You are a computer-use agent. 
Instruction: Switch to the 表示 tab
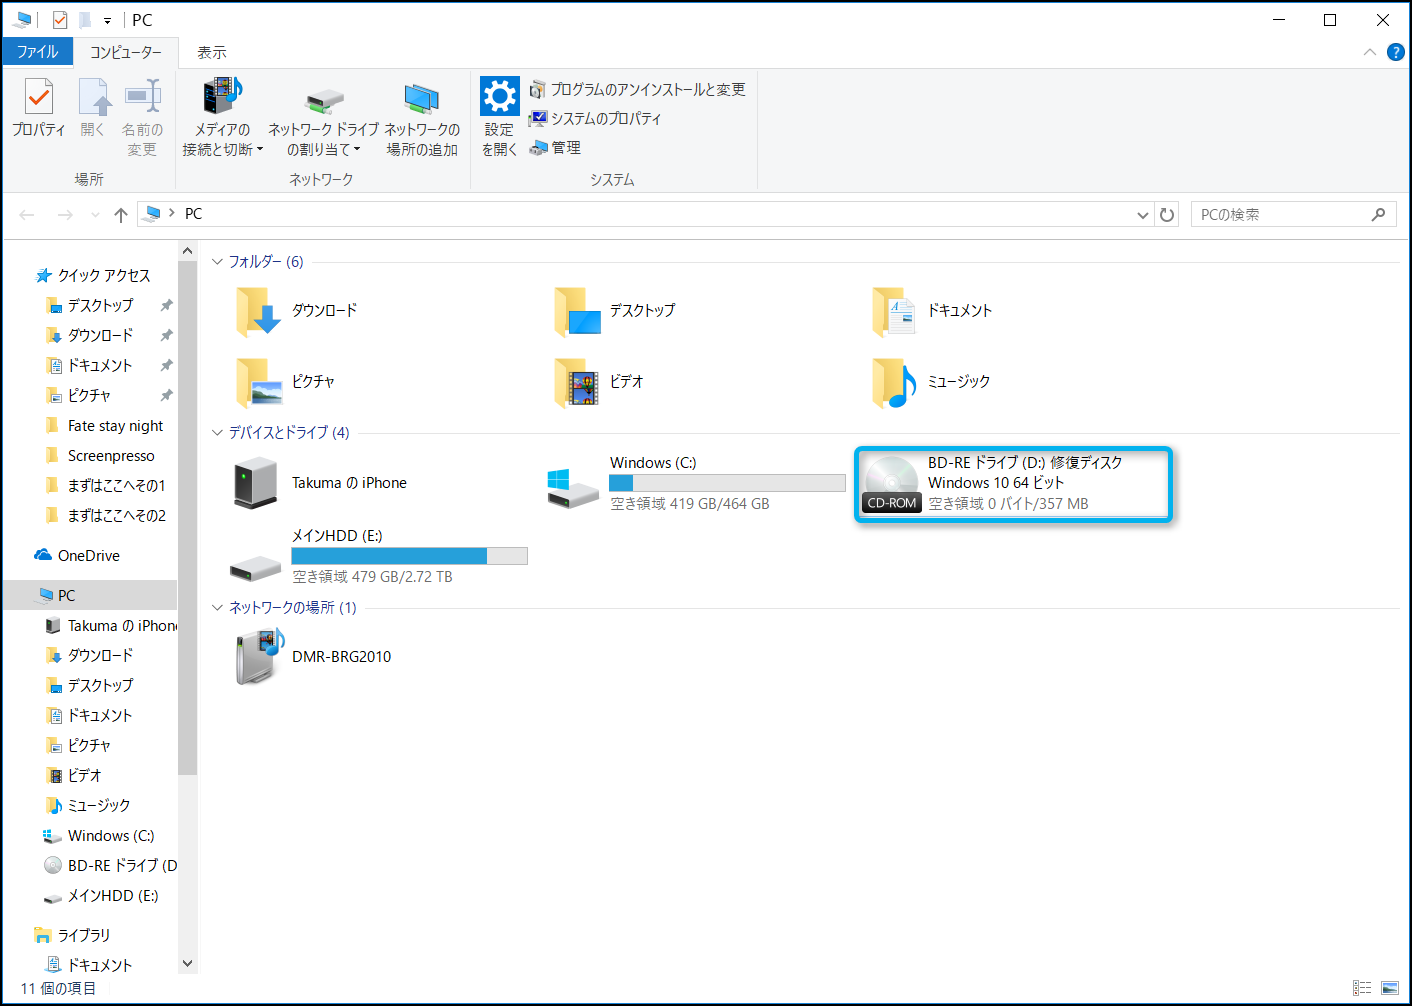(211, 52)
